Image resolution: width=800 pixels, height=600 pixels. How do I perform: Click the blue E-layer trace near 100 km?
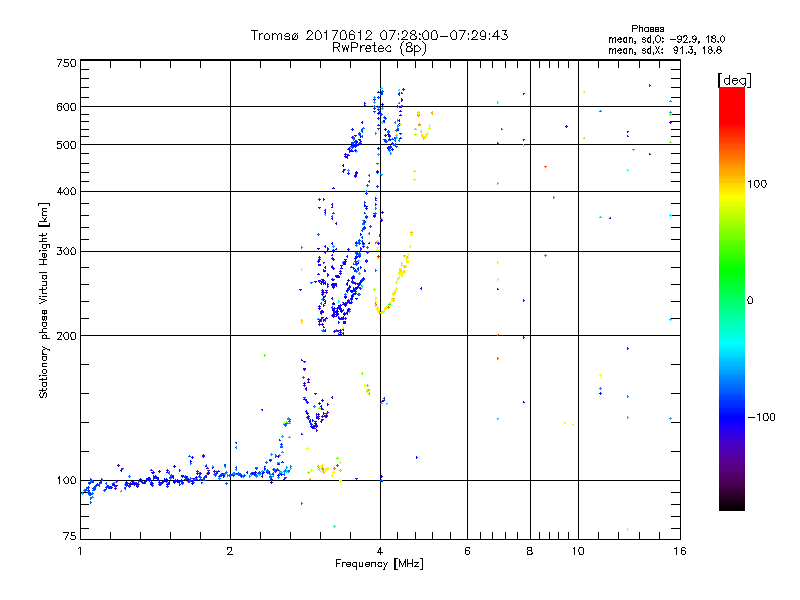tap(180, 478)
